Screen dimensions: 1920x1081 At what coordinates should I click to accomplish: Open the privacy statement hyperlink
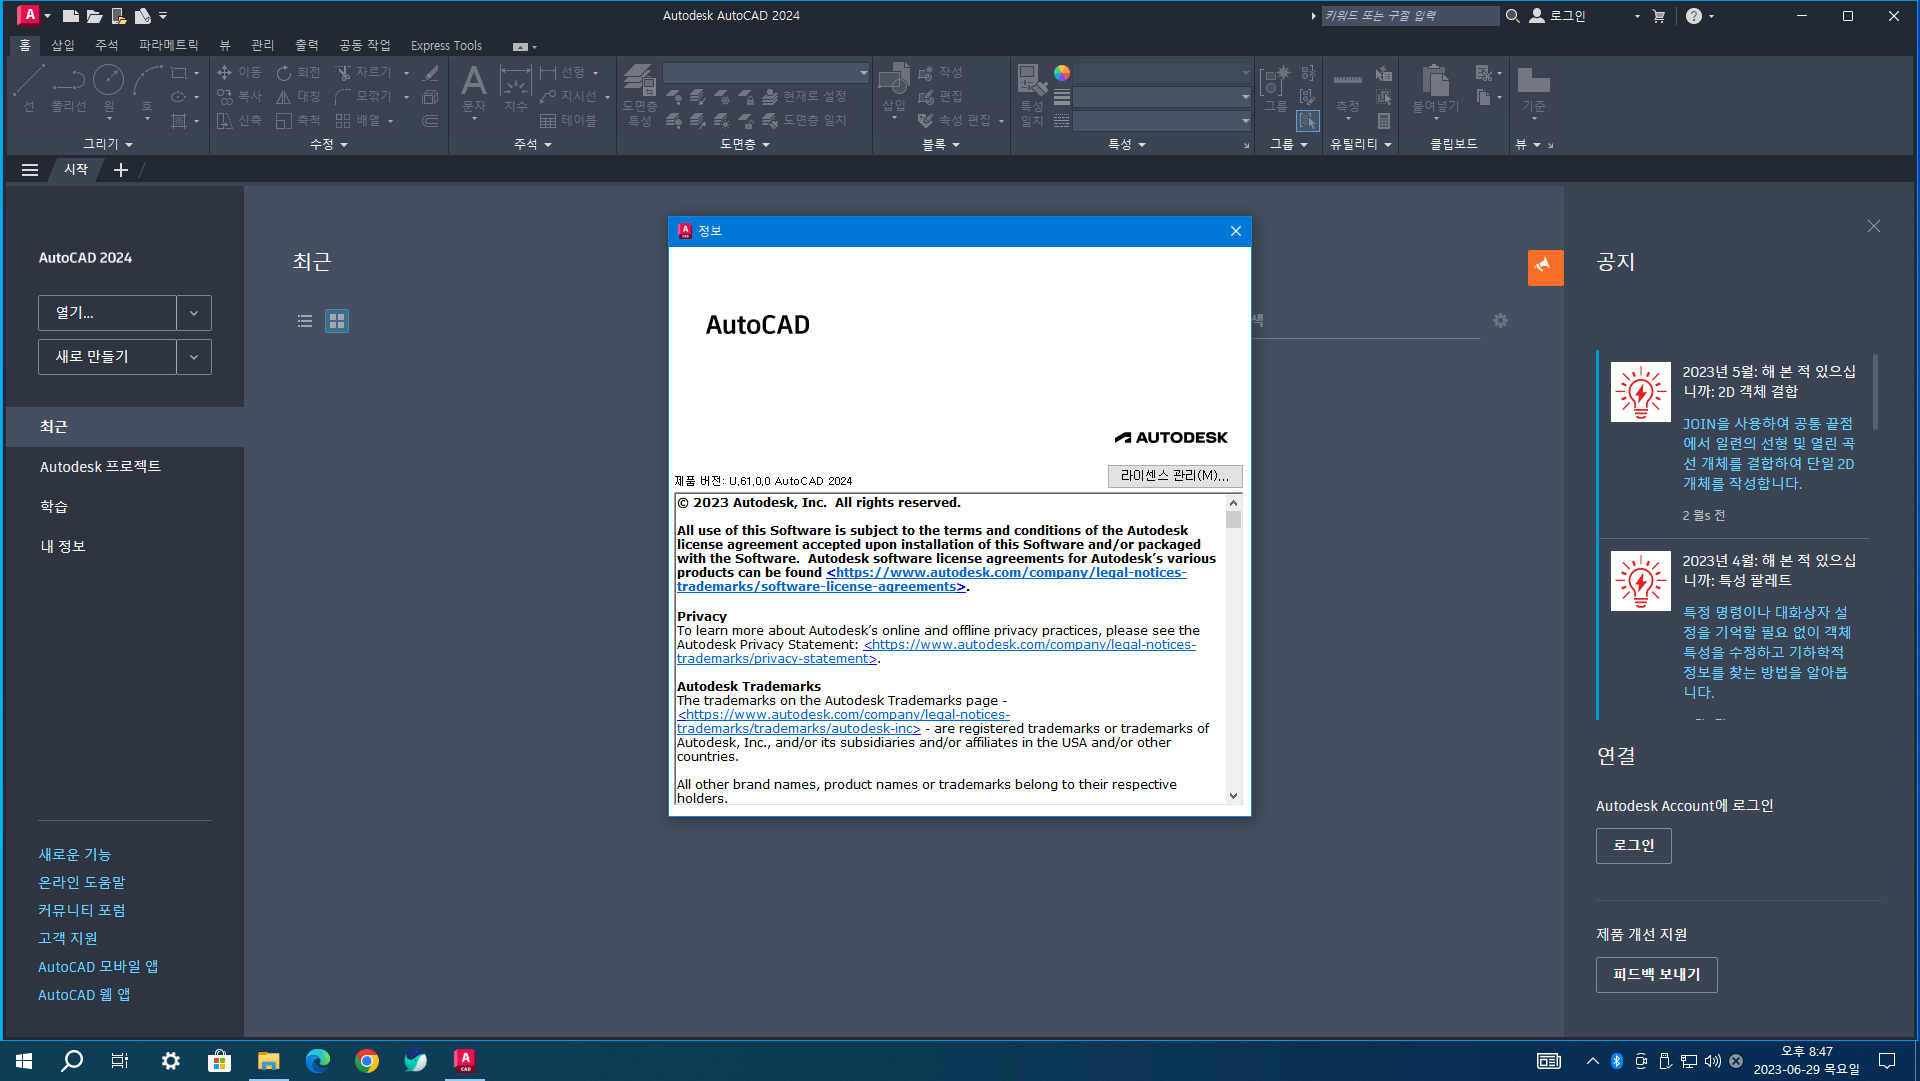click(1029, 645)
